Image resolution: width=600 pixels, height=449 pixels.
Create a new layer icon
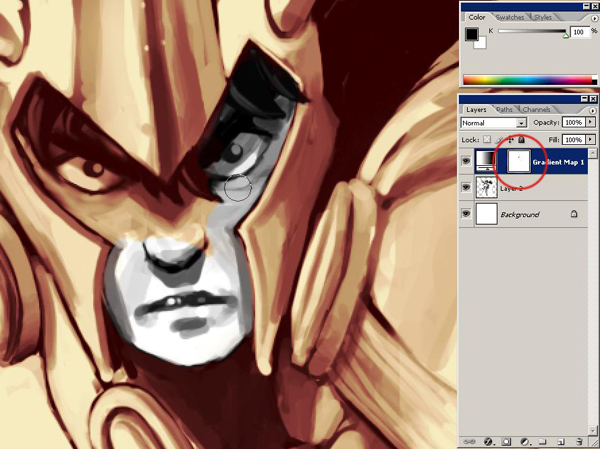tap(561, 442)
